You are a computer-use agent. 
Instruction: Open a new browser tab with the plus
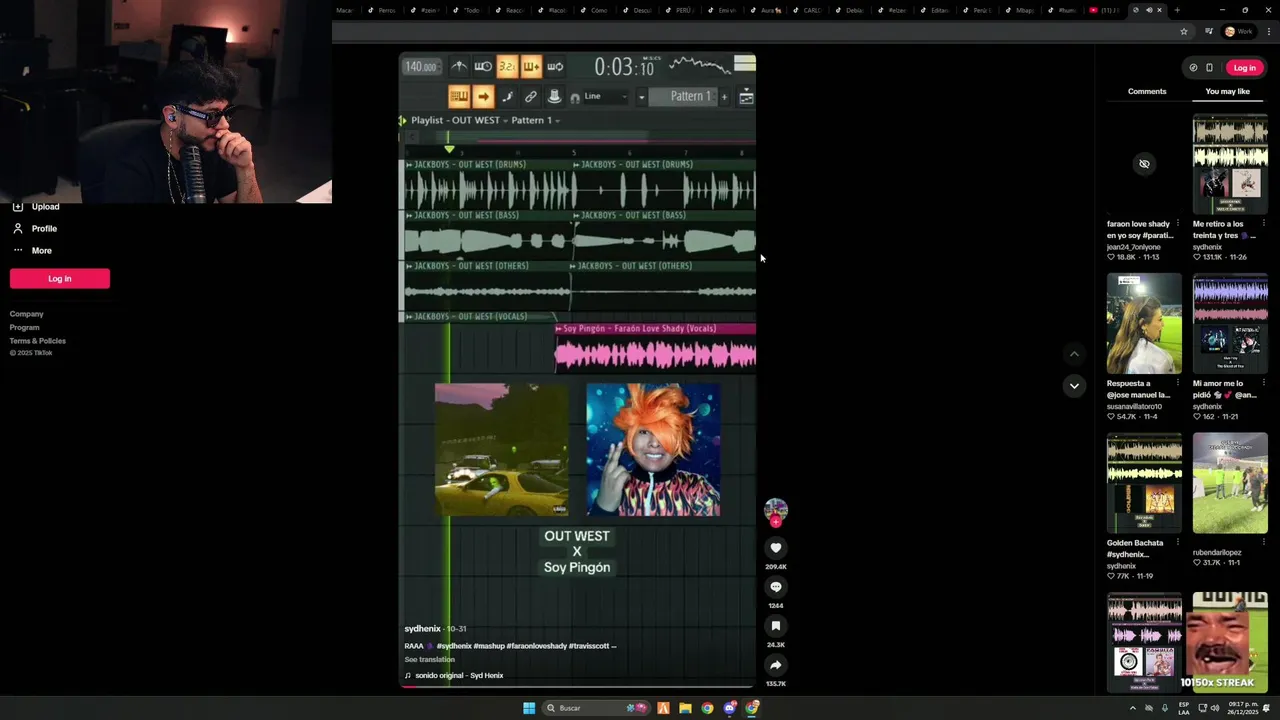1177,10
